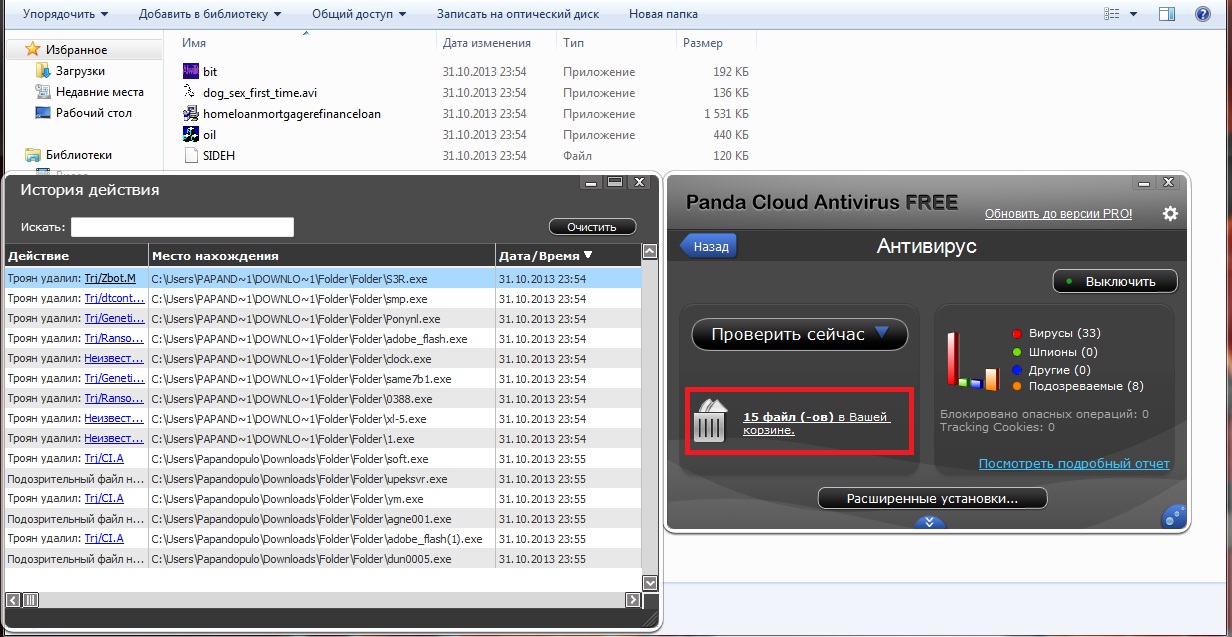Click the Выключить antivirus button
The height and width of the screenshot is (637, 1232).
pos(1114,281)
